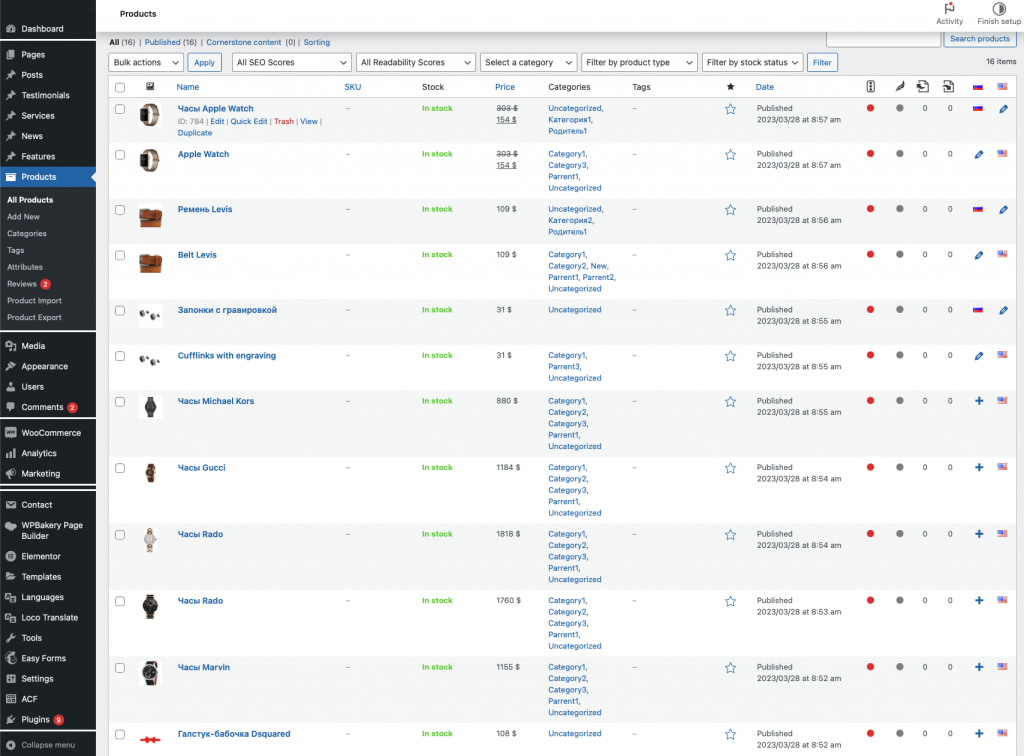Screen dimensions: 1024x756
Task: Open Reviews in the Products submenu
Action: coord(22,284)
